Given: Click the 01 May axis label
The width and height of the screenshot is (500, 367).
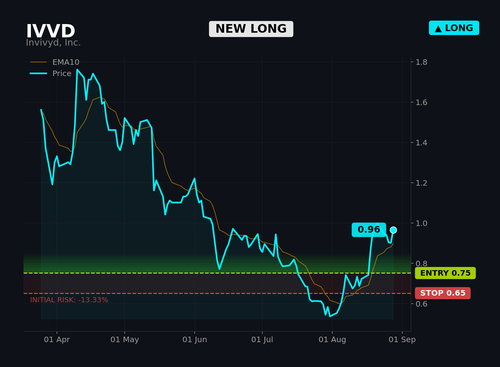Looking at the screenshot, I should [x=125, y=340].
